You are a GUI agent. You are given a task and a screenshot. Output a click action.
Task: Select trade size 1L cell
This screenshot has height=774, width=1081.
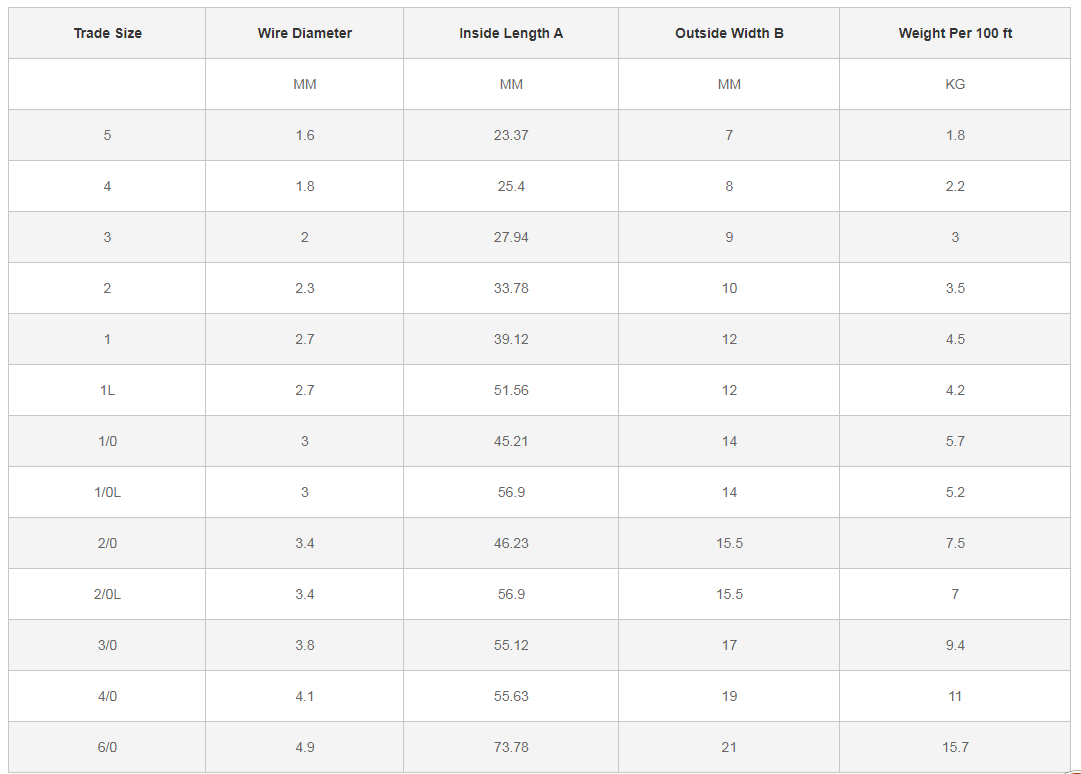[x=108, y=390]
